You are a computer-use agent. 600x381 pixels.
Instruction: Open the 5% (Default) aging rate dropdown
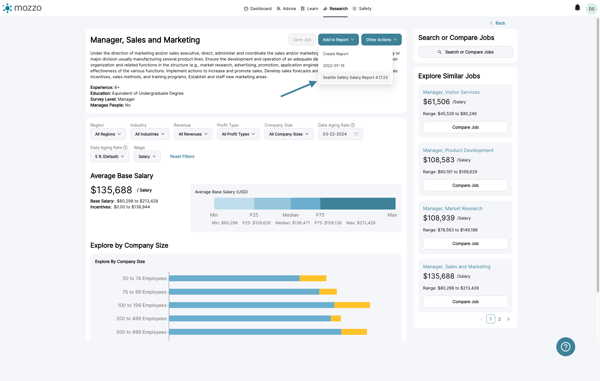click(x=109, y=156)
